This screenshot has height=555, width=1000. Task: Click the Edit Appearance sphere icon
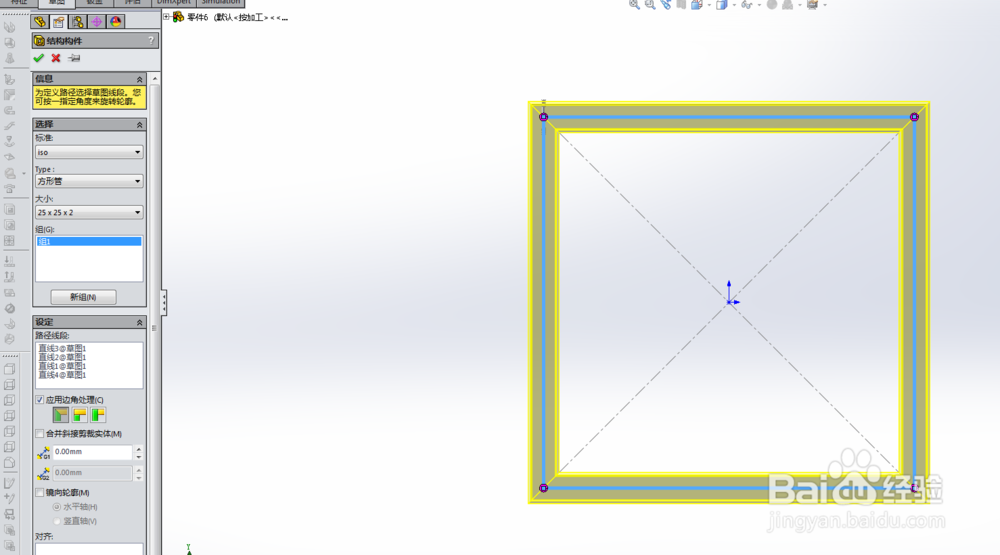click(772, 4)
